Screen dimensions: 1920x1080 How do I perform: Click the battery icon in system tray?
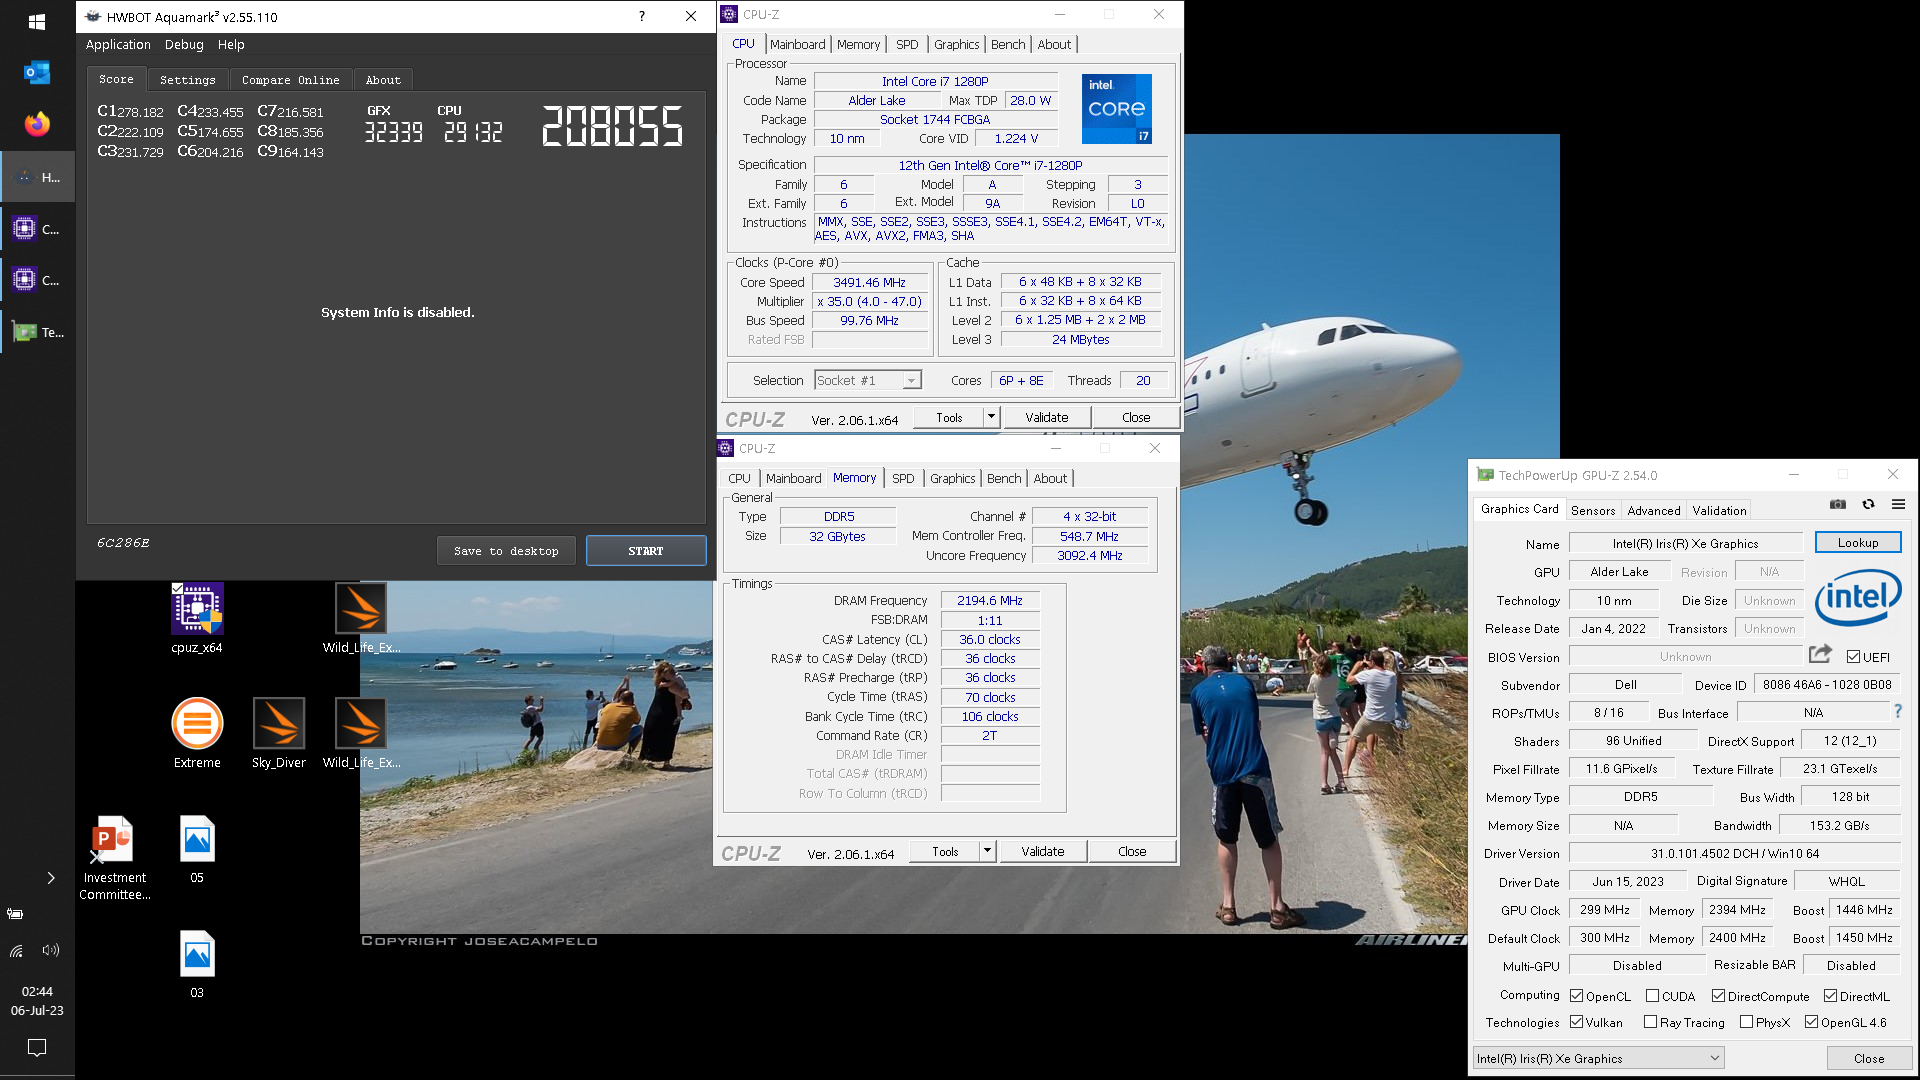[x=15, y=913]
